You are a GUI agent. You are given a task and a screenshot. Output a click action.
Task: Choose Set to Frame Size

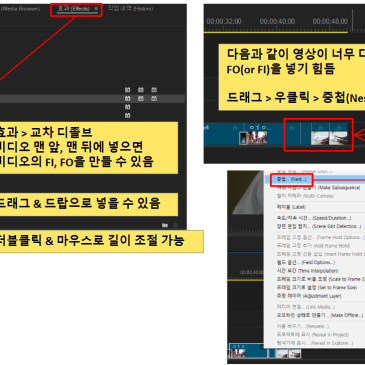[317, 287]
